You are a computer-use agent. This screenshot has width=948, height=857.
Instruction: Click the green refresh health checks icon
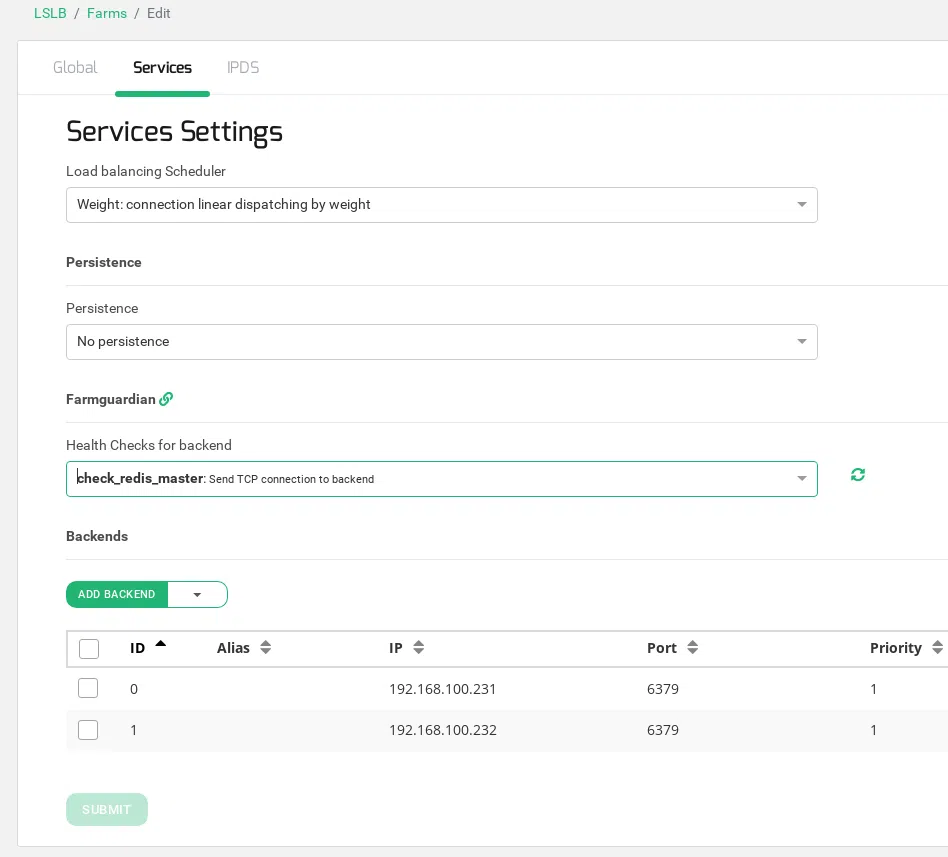click(x=857, y=475)
